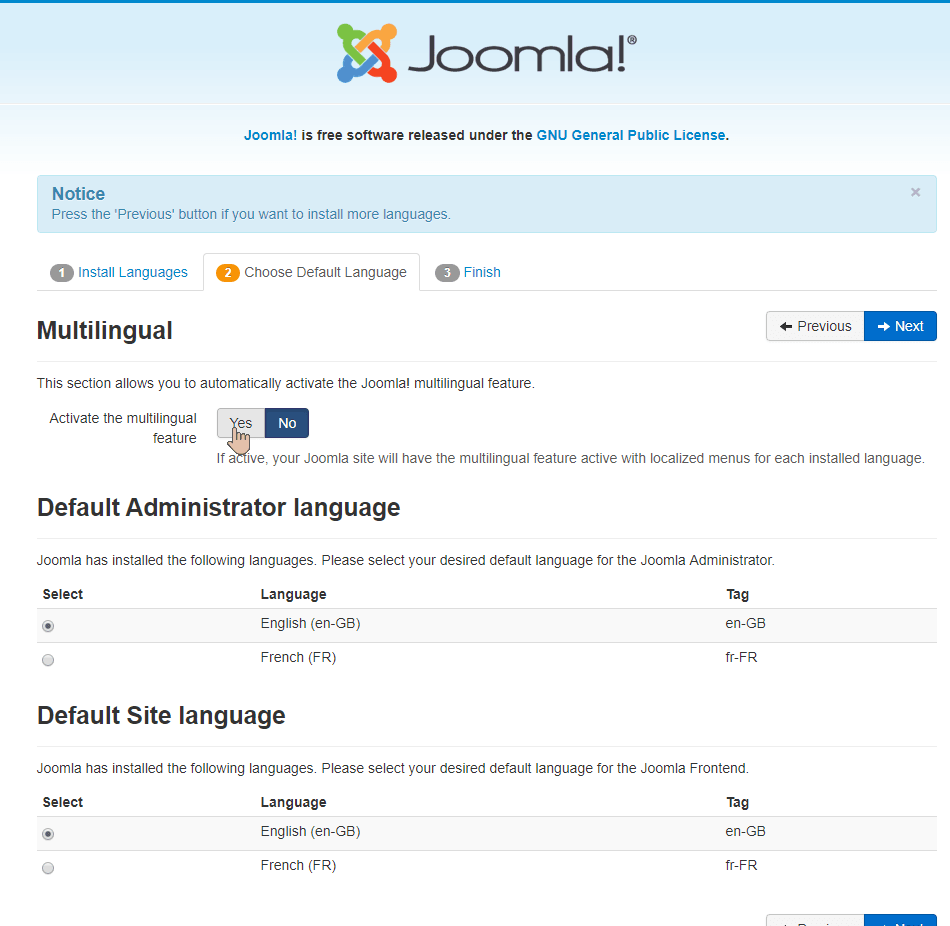This screenshot has height=926, width=950.
Task: Click step number 2 orange badge
Action: (x=228, y=273)
